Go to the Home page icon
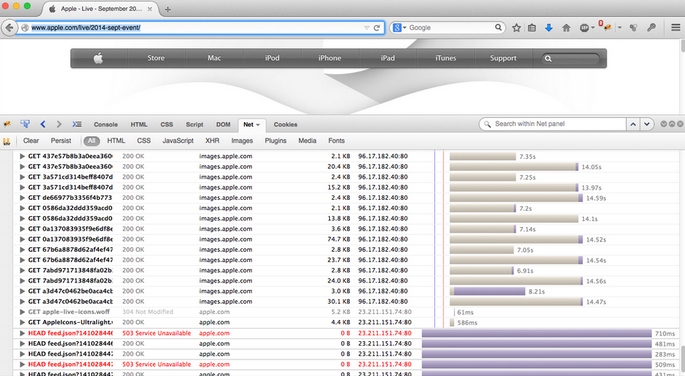Image resolution: width=685 pixels, height=376 pixels. tap(566, 28)
